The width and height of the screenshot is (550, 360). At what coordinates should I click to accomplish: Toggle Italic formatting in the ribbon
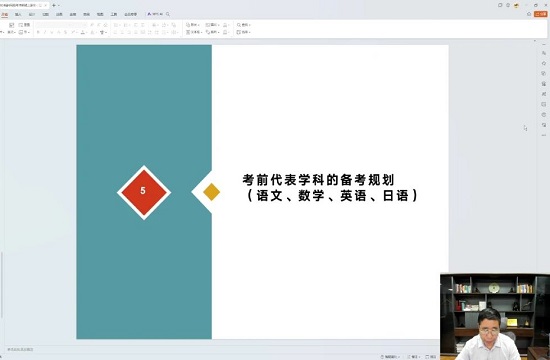(x=45, y=32)
